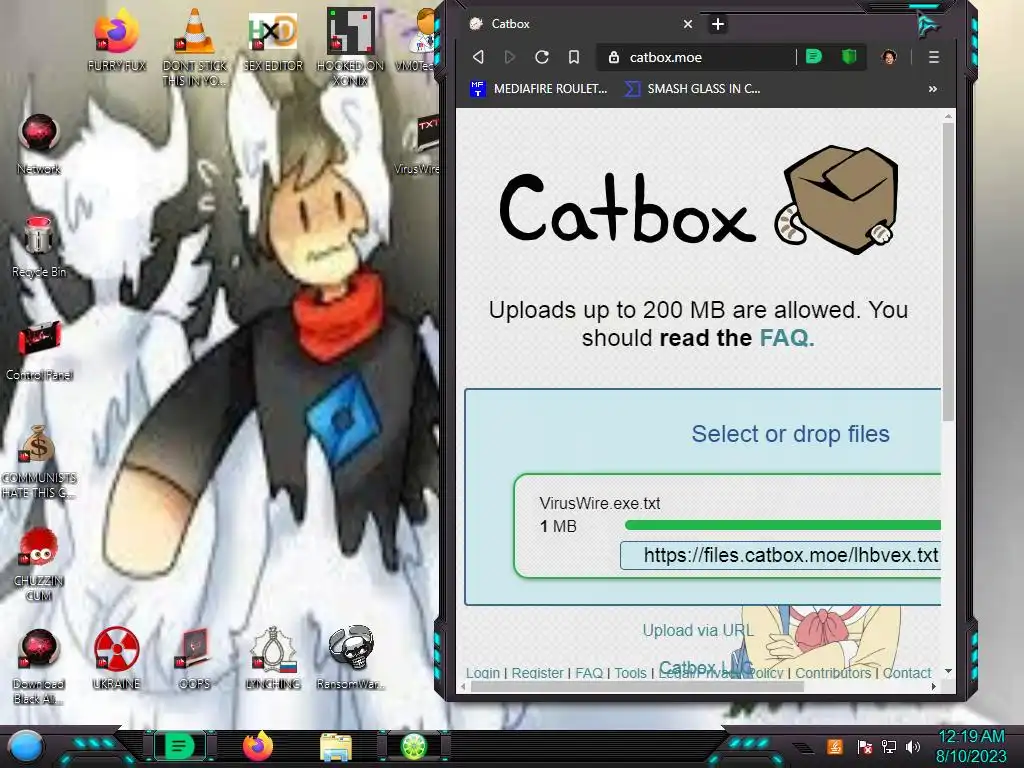Launch Firefox from the taskbar
The height and width of the screenshot is (768, 1024).
pos(258,746)
